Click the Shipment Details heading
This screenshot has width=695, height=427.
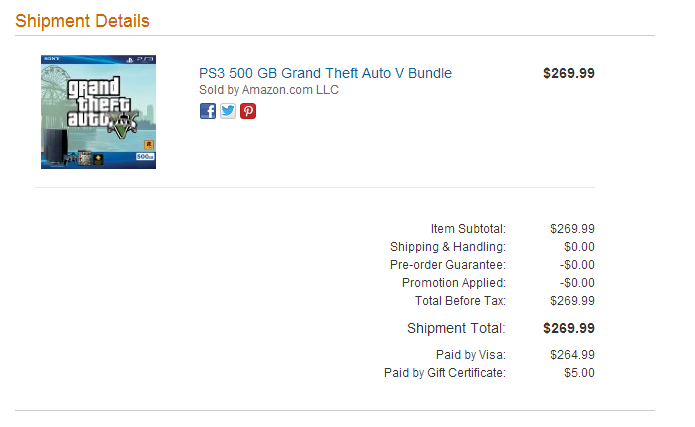82,21
